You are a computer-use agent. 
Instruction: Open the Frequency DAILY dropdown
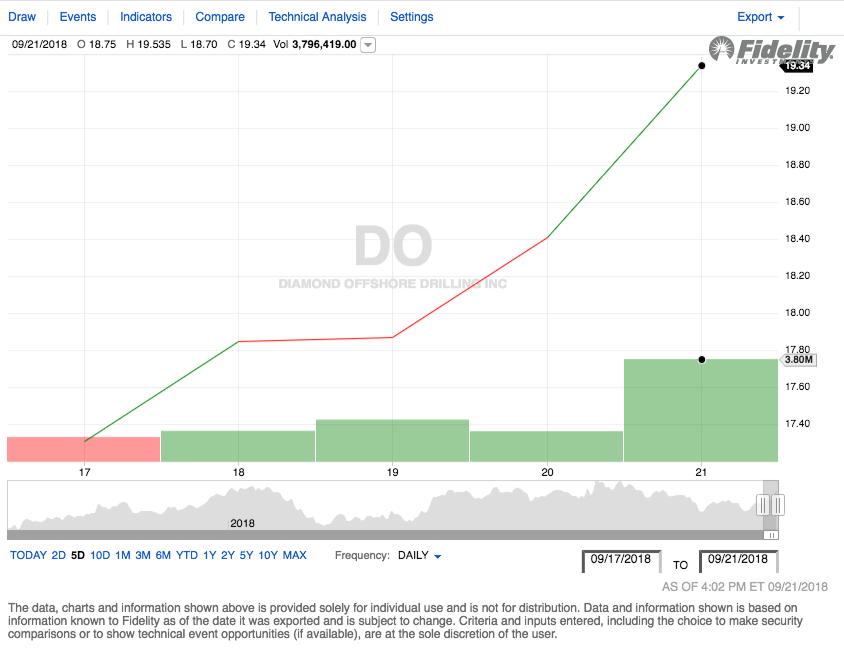(x=420, y=555)
